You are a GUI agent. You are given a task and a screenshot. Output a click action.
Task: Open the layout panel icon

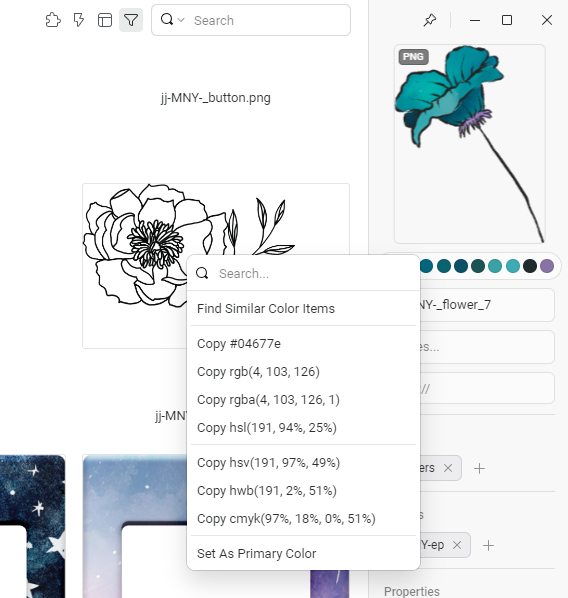click(105, 20)
